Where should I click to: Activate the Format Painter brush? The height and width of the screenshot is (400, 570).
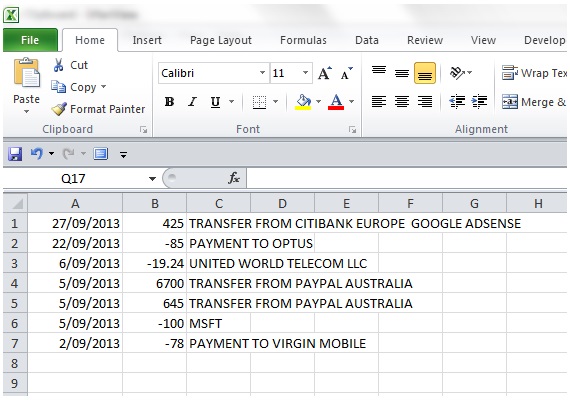click(x=59, y=109)
